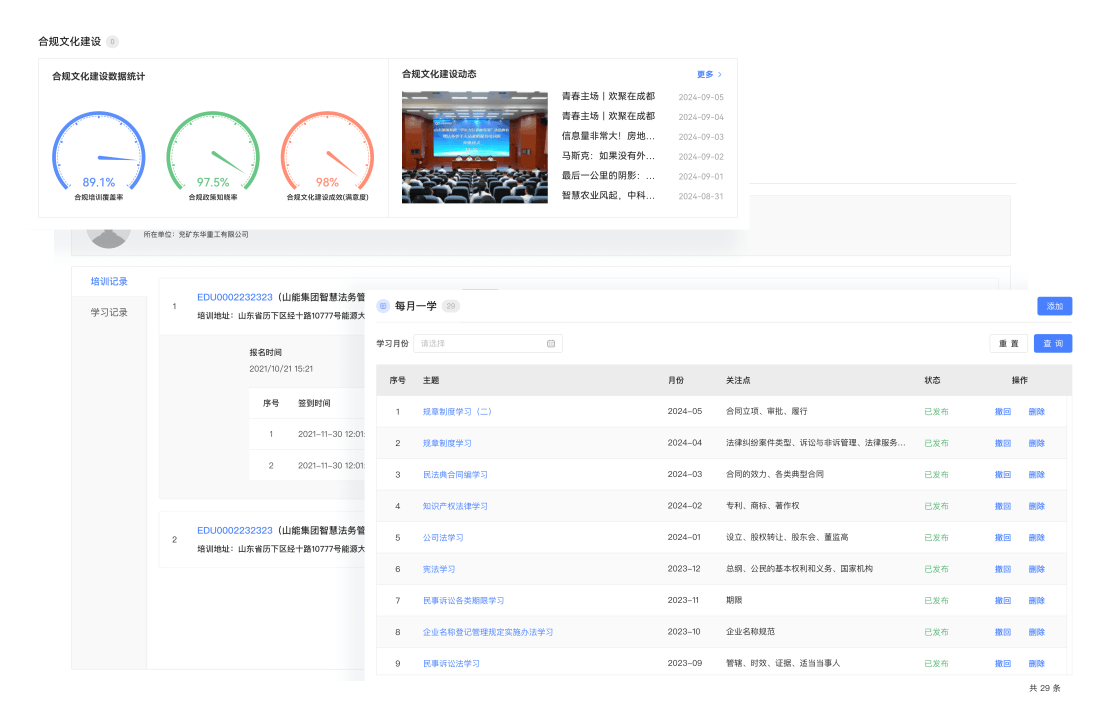Open topic 企业名称登记管理规定实施办法学习
Viewport: 1106px width, 720px height.
[x=487, y=633]
